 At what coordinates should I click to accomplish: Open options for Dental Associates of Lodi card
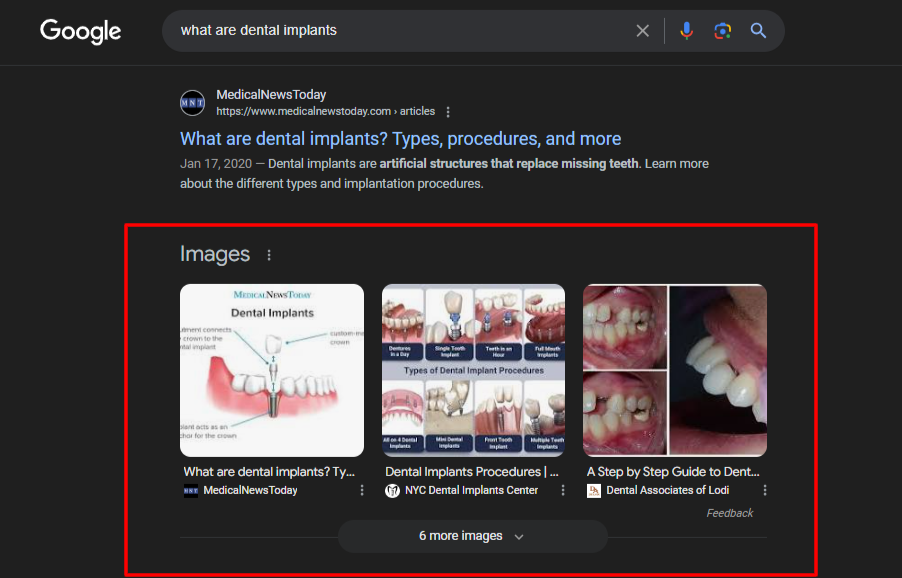tap(765, 490)
